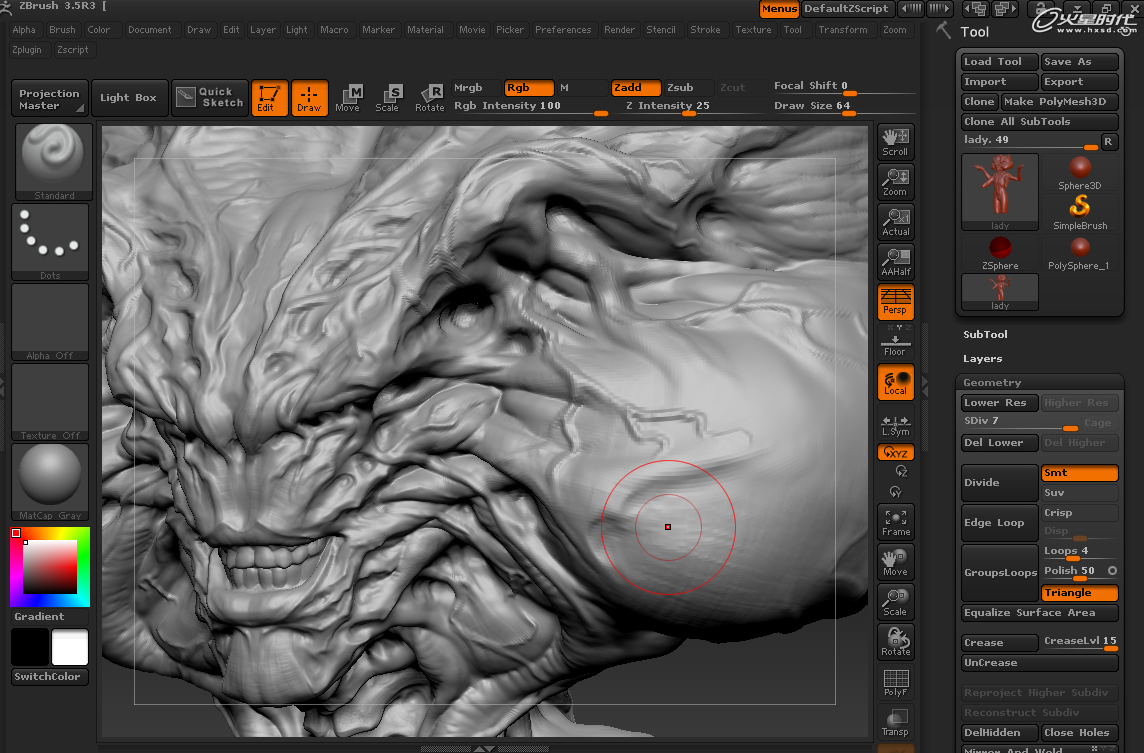The image size is (1144, 753).
Task: Click the SwitchColor button
Action: coord(50,676)
